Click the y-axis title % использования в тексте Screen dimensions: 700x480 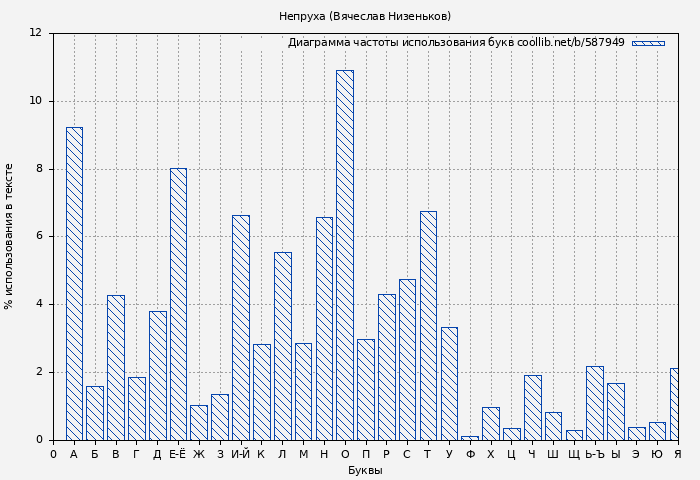(x=10, y=236)
